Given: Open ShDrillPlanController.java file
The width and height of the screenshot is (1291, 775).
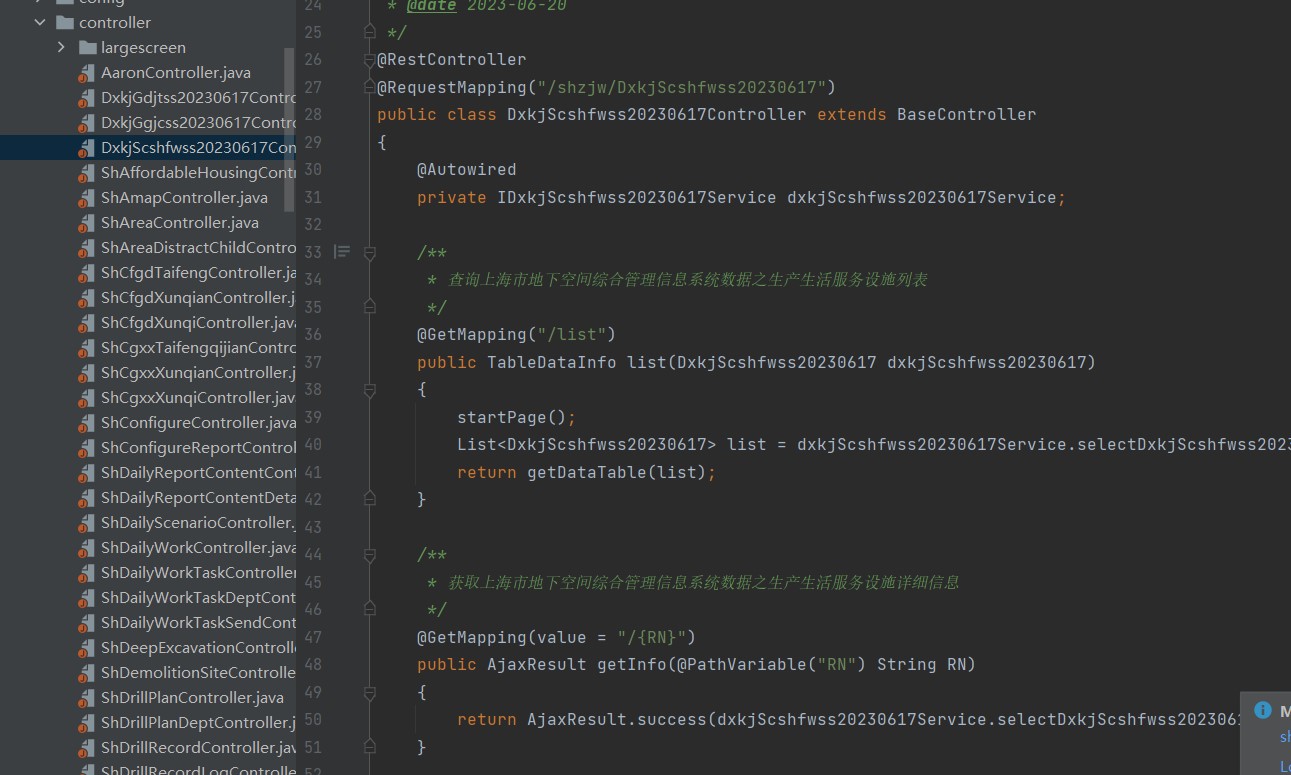Looking at the screenshot, I should [192, 697].
